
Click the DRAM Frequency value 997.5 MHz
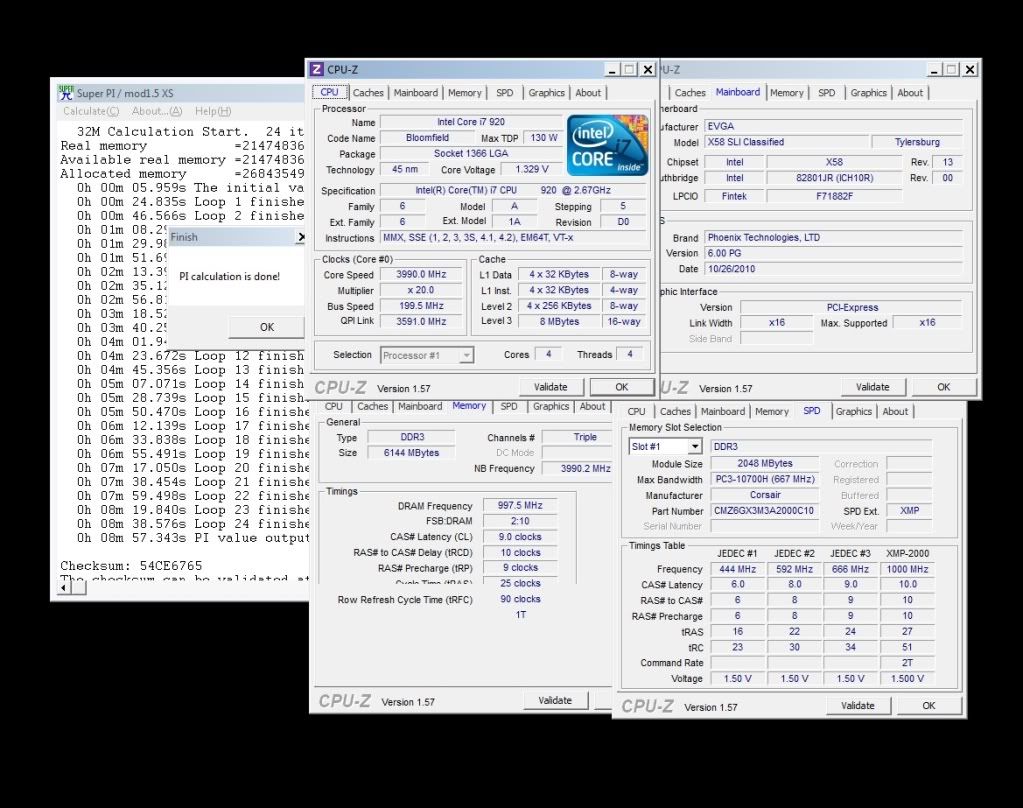[x=520, y=505]
